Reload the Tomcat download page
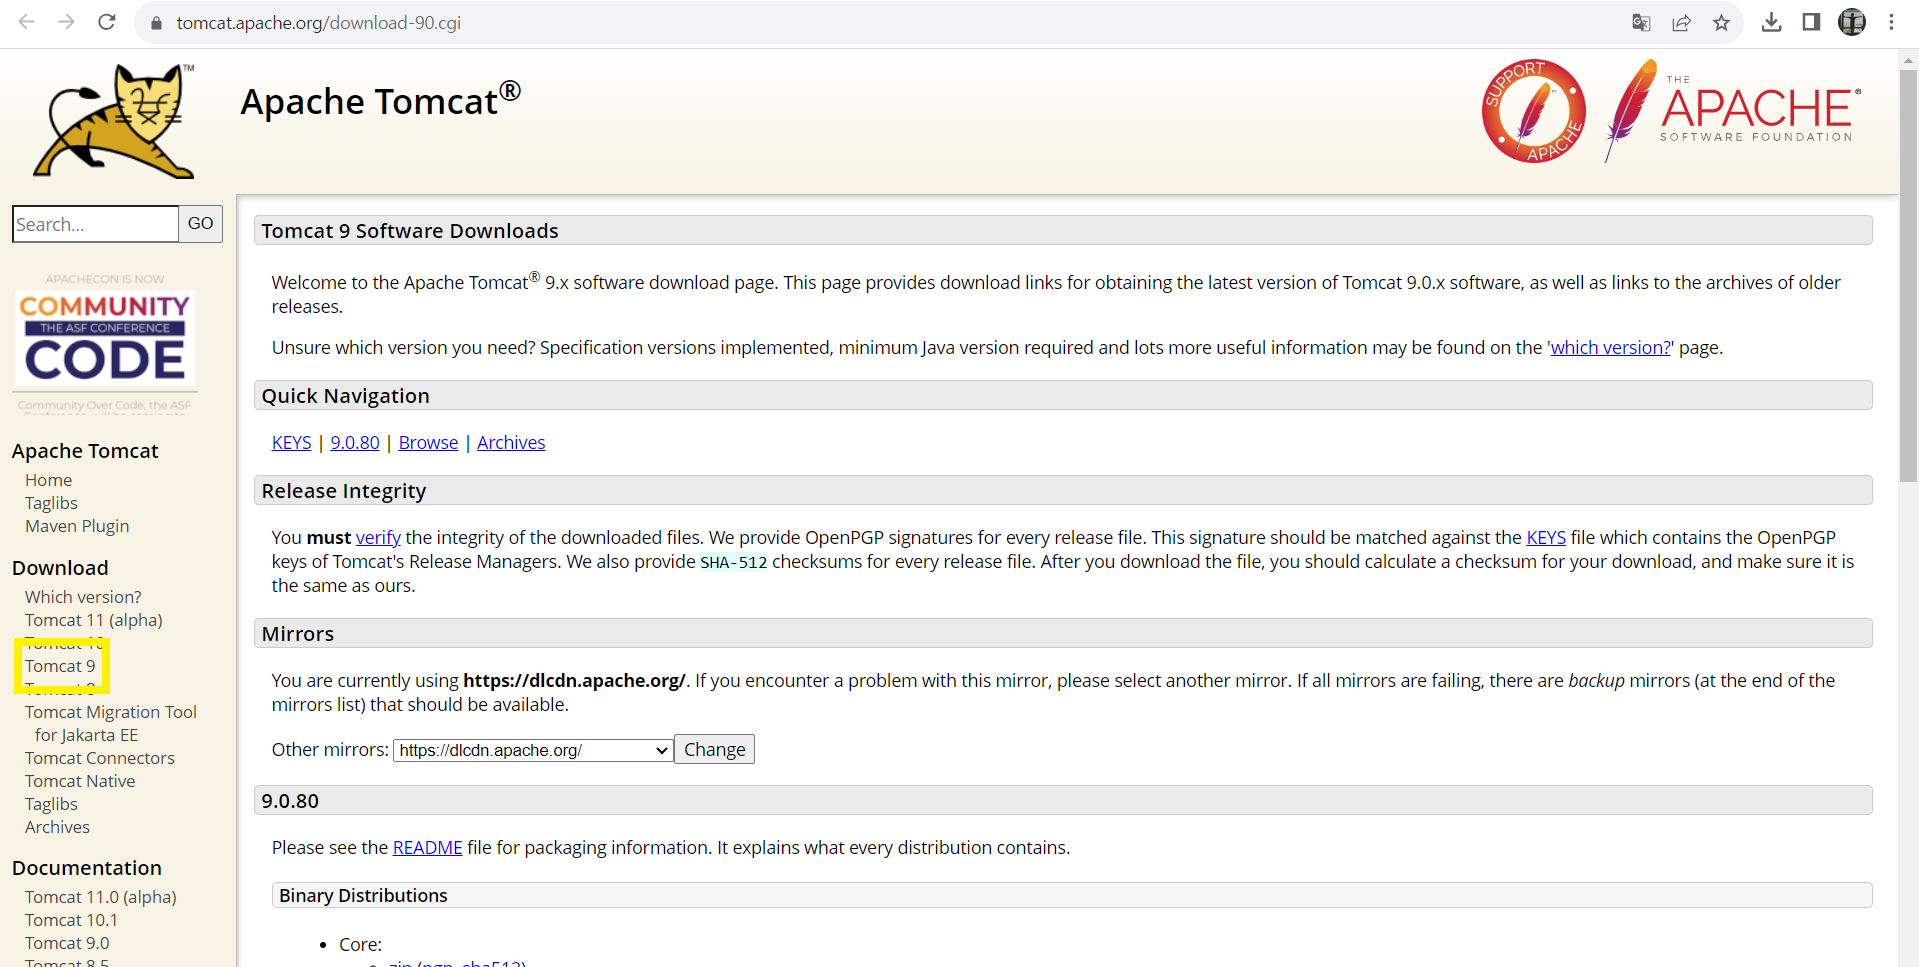The width and height of the screenshot is (1919, 967). (x=107, y=22)
